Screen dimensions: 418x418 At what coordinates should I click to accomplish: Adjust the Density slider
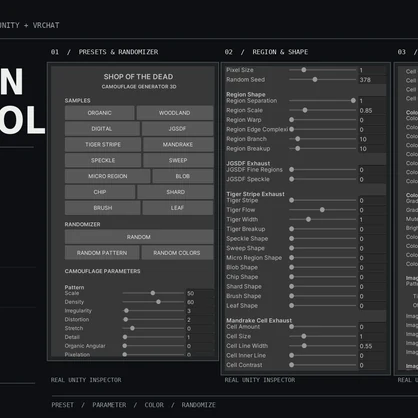(x=153, y=302)
